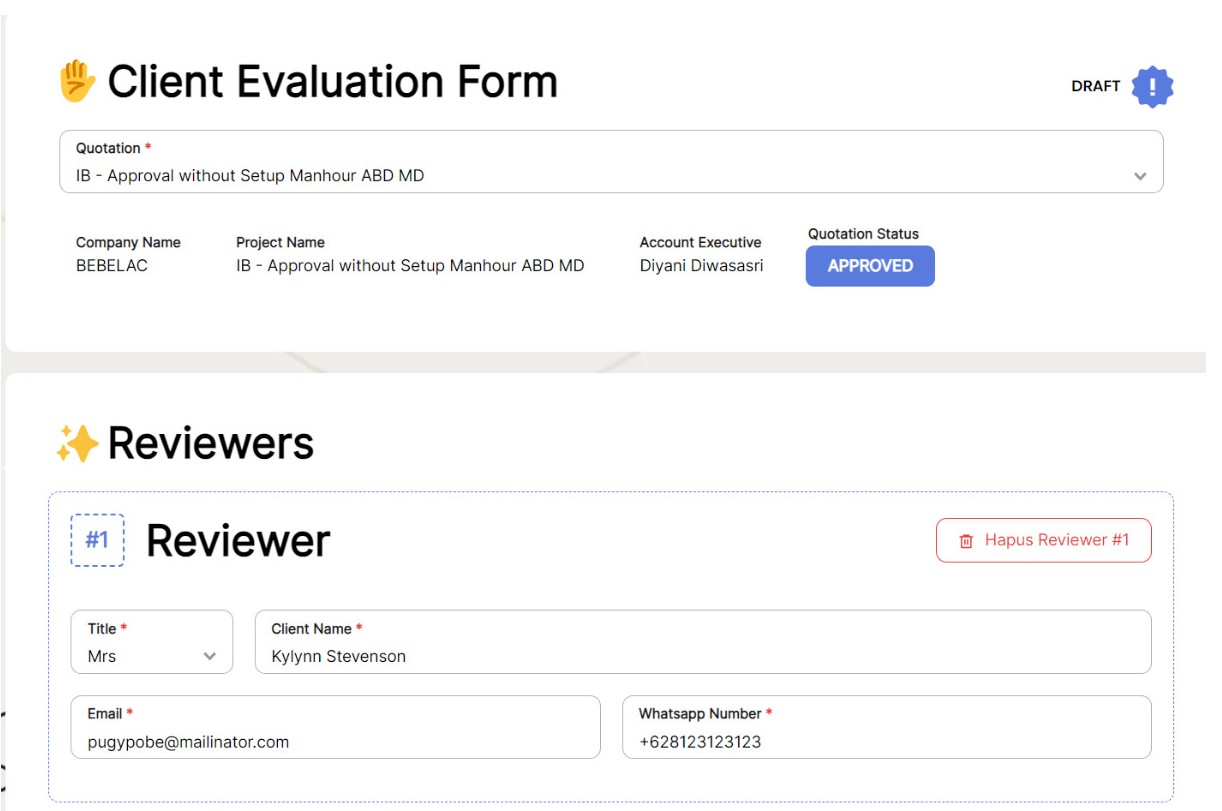Screen dimensions: 1222x811
Task: Click the APPROVED quotation status button
Action: tap(870, 266)
